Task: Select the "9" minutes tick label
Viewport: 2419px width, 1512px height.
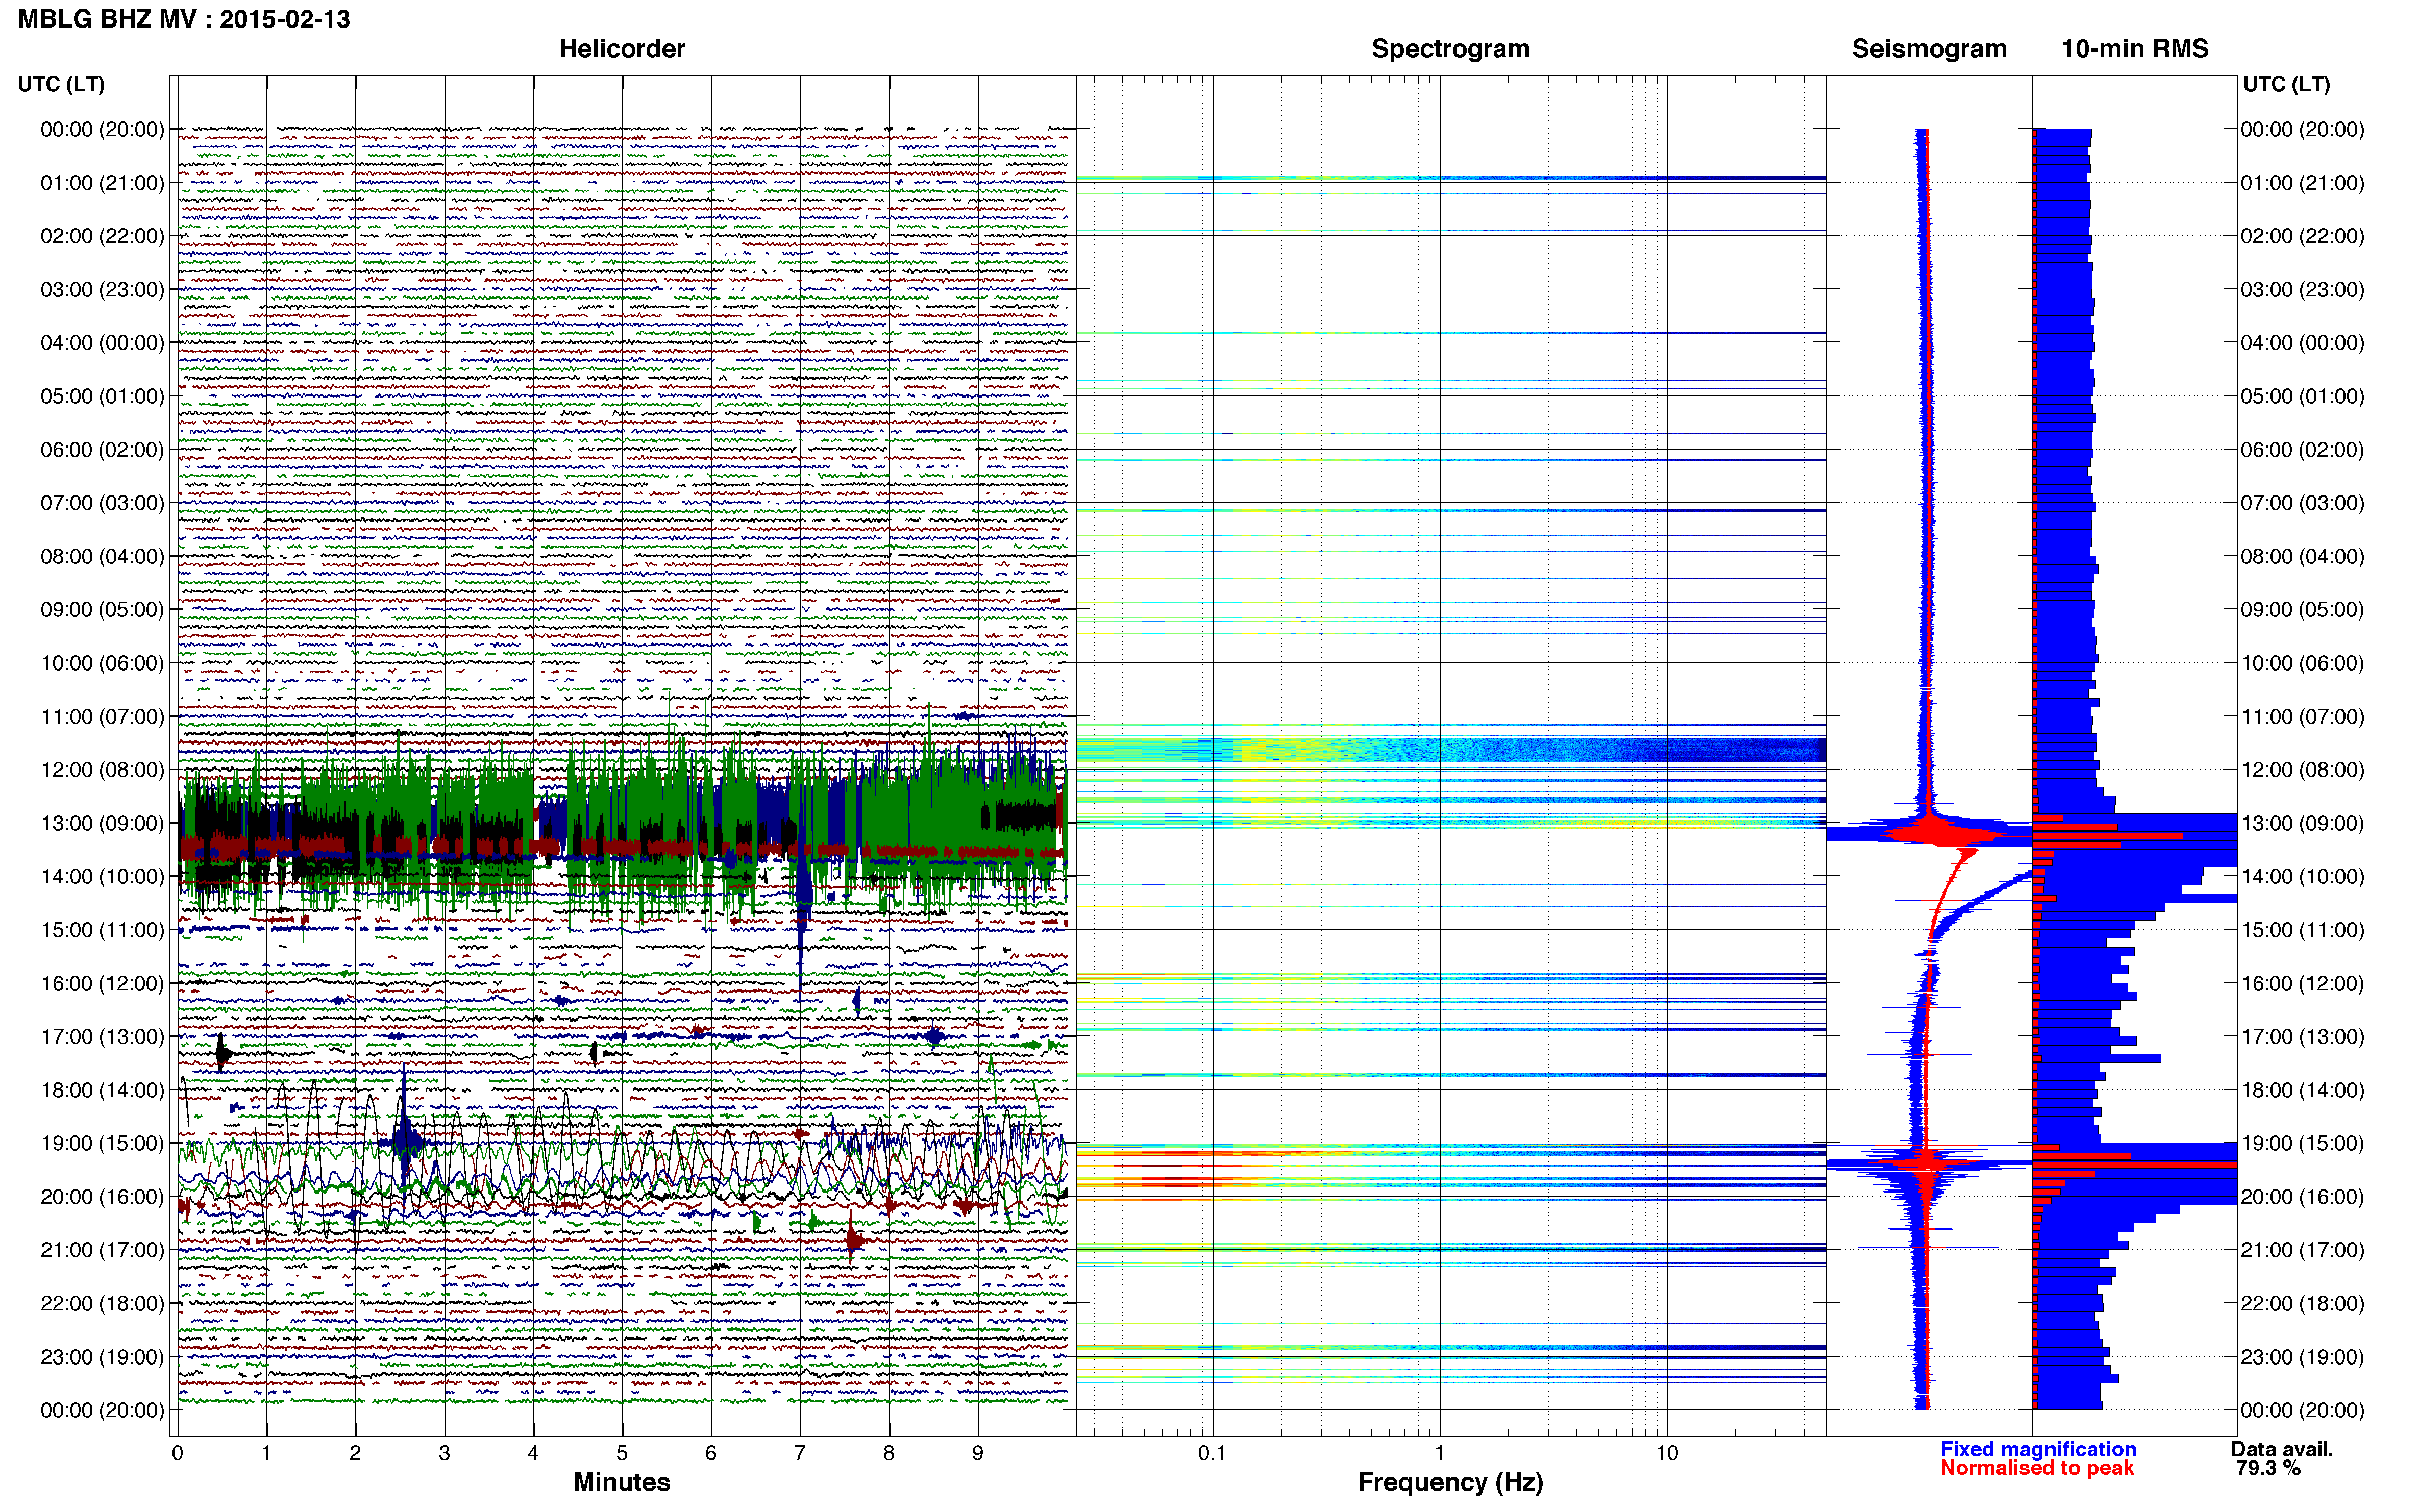Action: [x=978, y=1453]
